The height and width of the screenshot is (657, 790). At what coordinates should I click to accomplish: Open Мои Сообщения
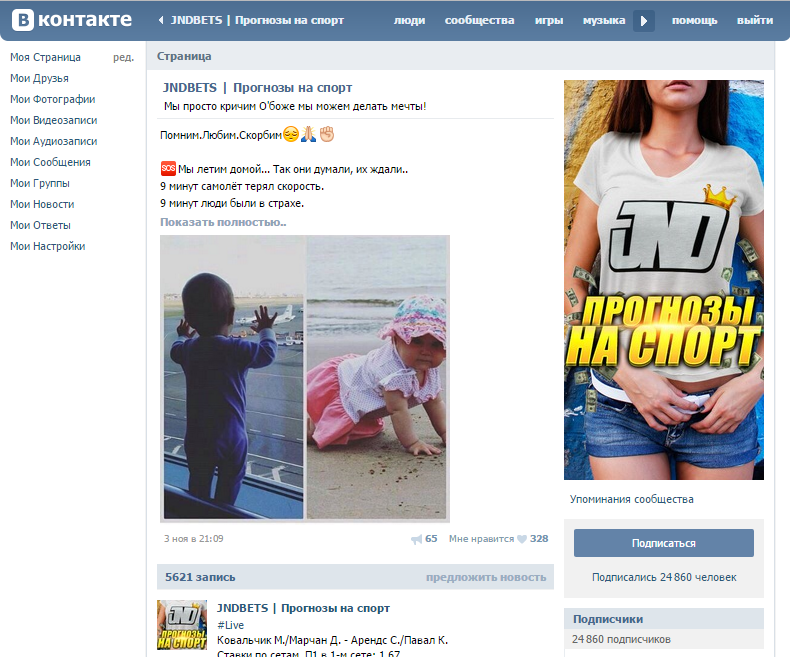point(50,162)
